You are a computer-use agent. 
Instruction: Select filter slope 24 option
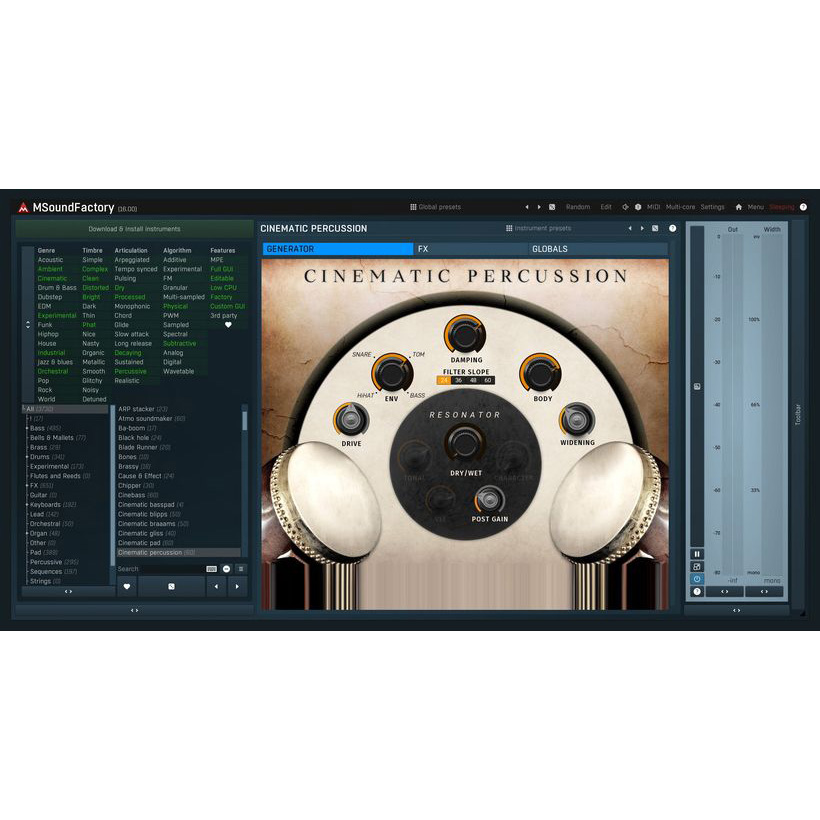(x=444, y=381)
